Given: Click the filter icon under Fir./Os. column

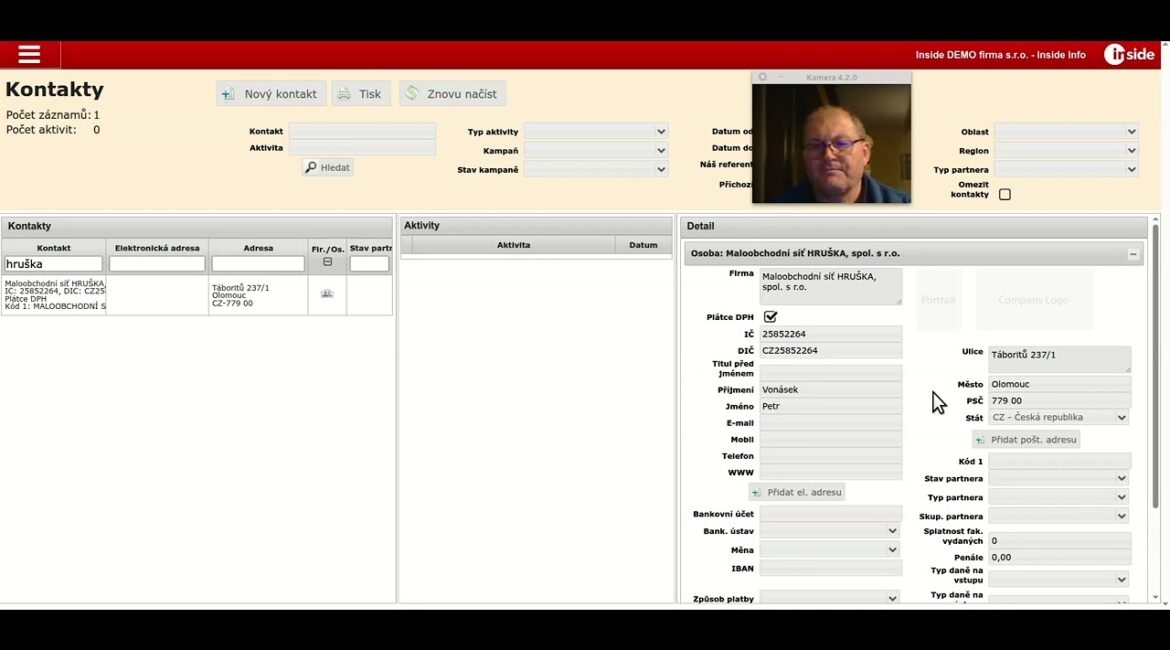Looking at the screenshot, I should (327, 262).
